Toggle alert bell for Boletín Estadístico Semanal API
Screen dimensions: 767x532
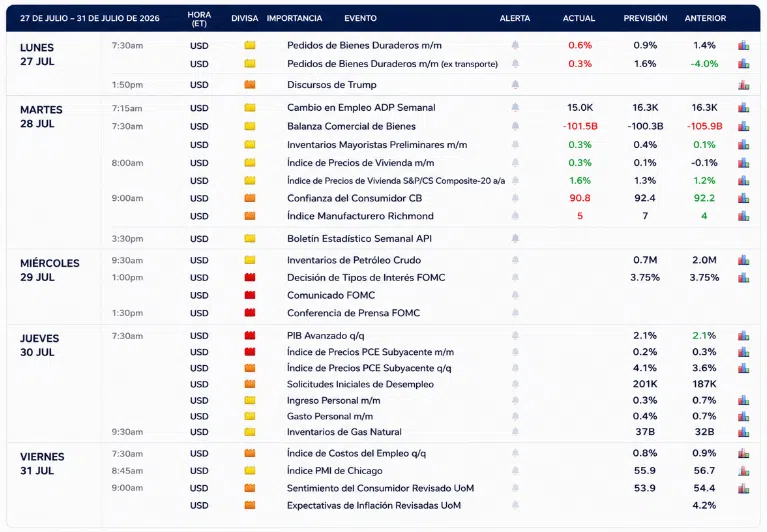(x=515, y=239)
